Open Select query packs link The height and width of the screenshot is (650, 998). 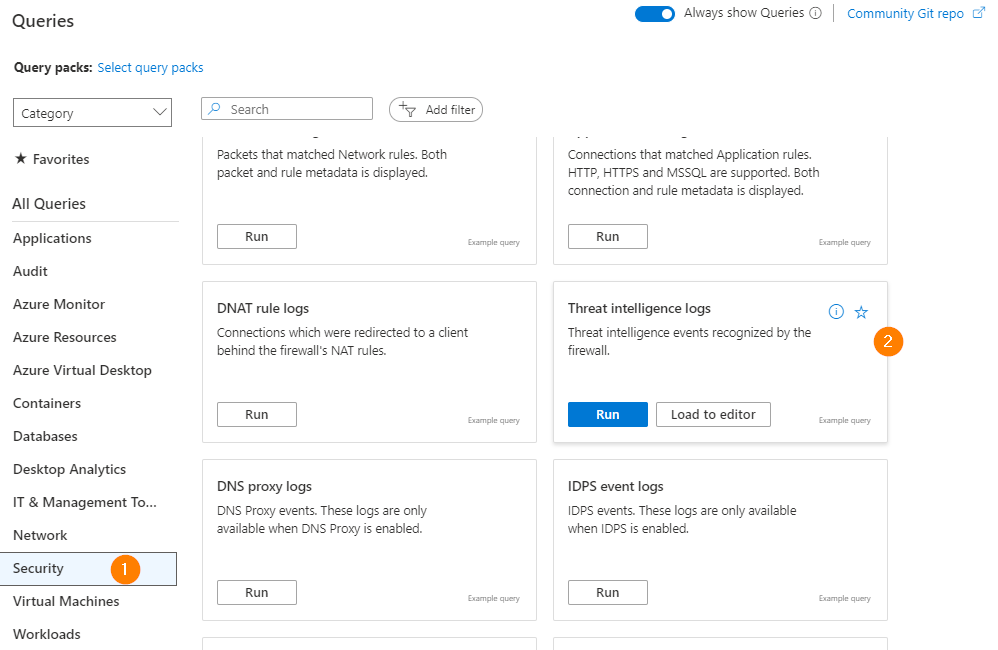(150, 67)
